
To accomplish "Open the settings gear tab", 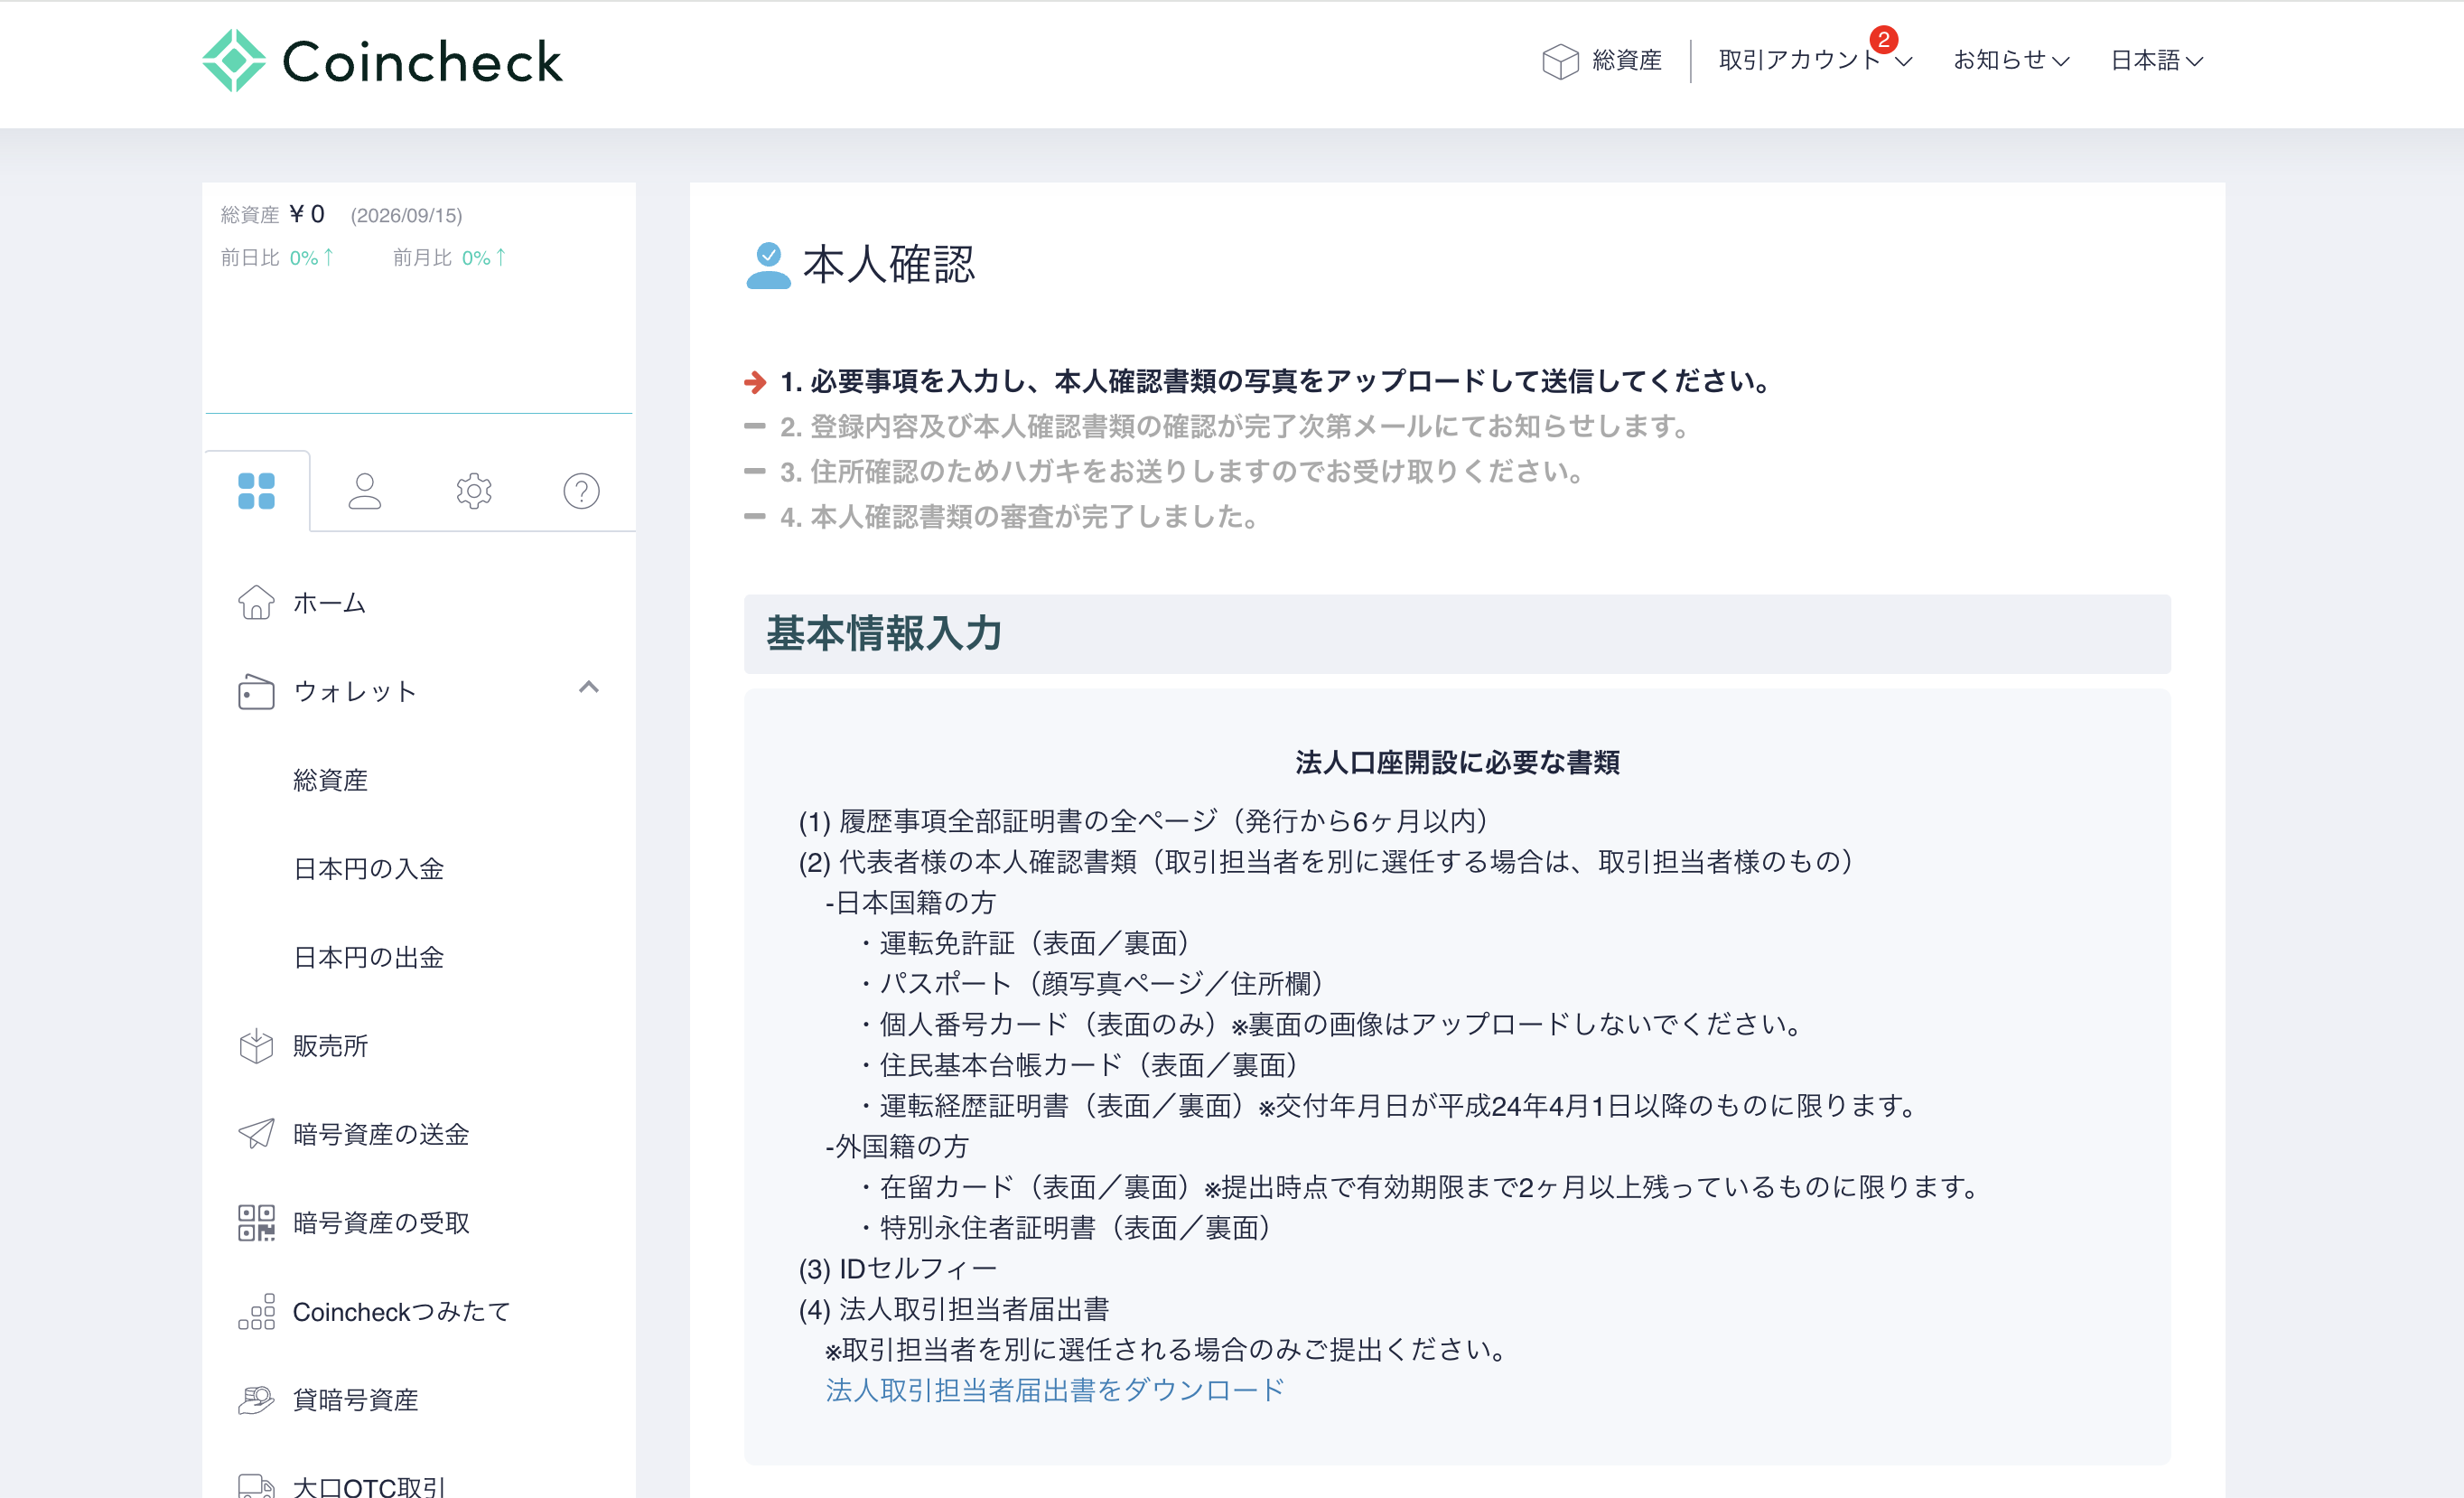I will pos(473,491).
